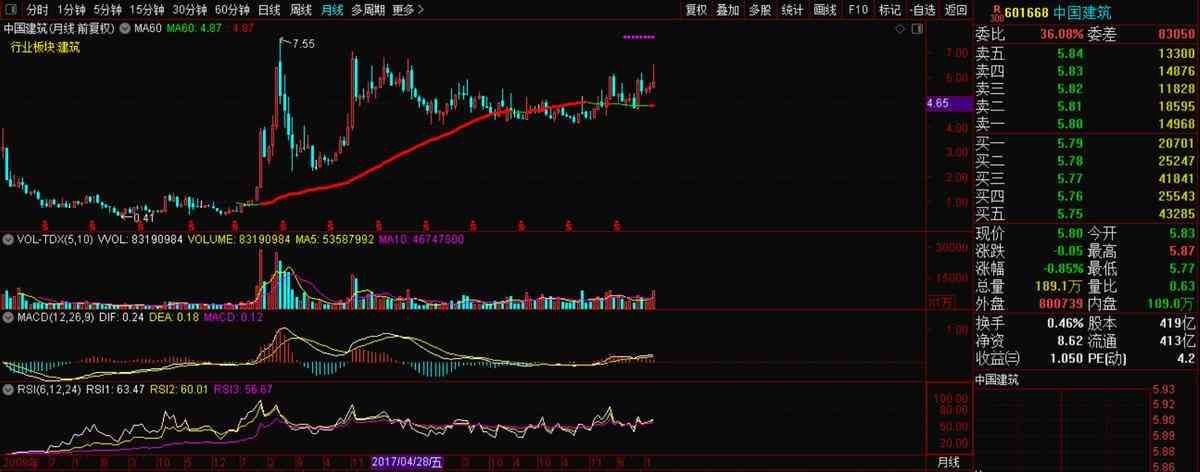Toggle -自选 to remove from watchlist
This screenshot has width=1200, height=472.
click(x=922, y=10)
